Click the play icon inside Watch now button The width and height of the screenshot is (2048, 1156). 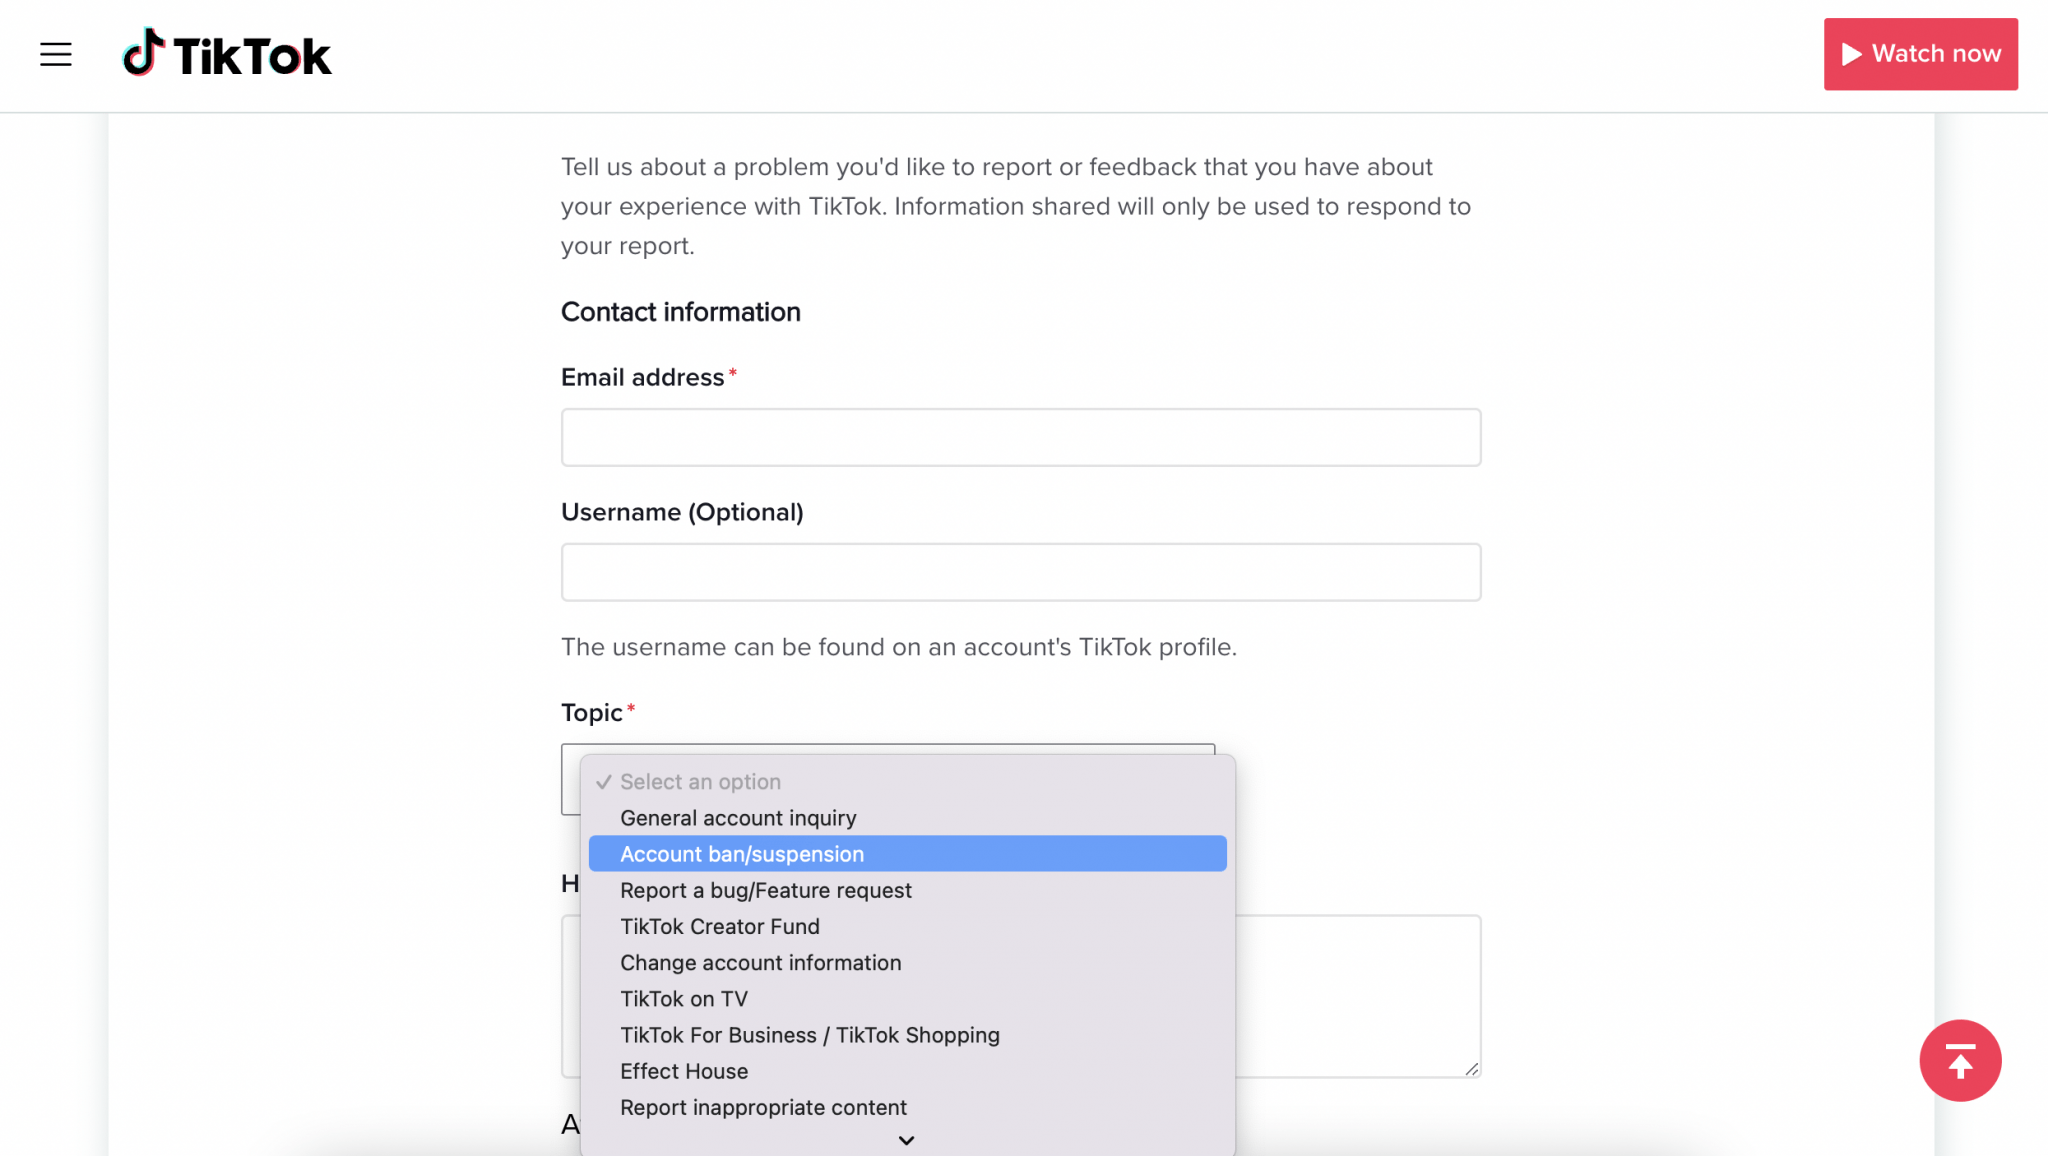pos(1853,53)
